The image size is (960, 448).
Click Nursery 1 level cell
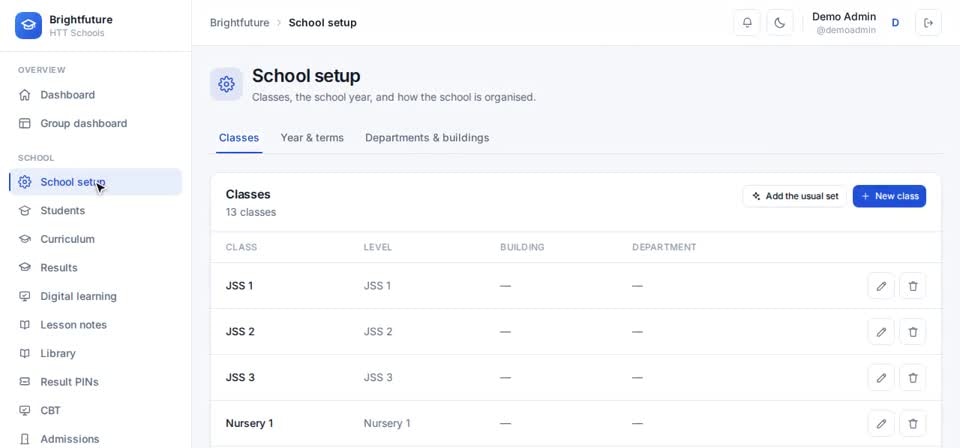pyautogui.click(x=387, y=424)
